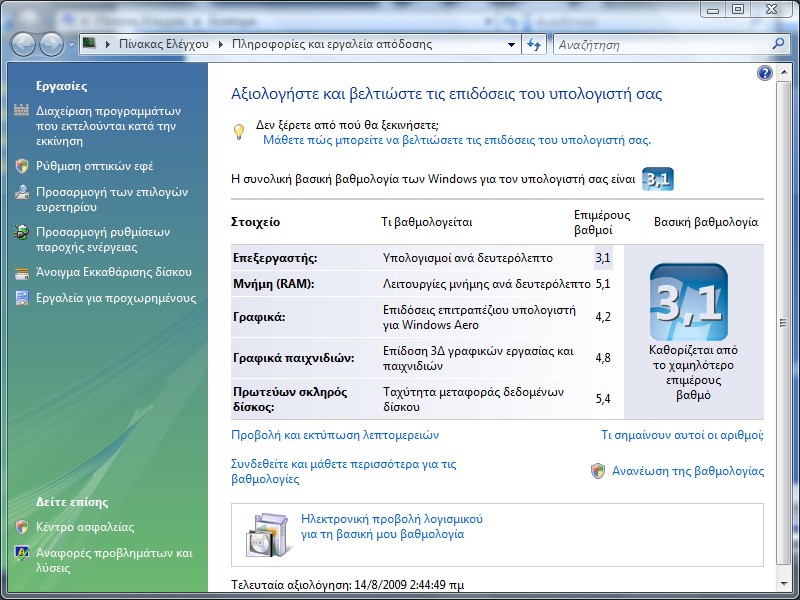The height and width of the screenshot is (600, 800).
Task: Click indexing options icon in sidebar
Action: pos(21,192)
